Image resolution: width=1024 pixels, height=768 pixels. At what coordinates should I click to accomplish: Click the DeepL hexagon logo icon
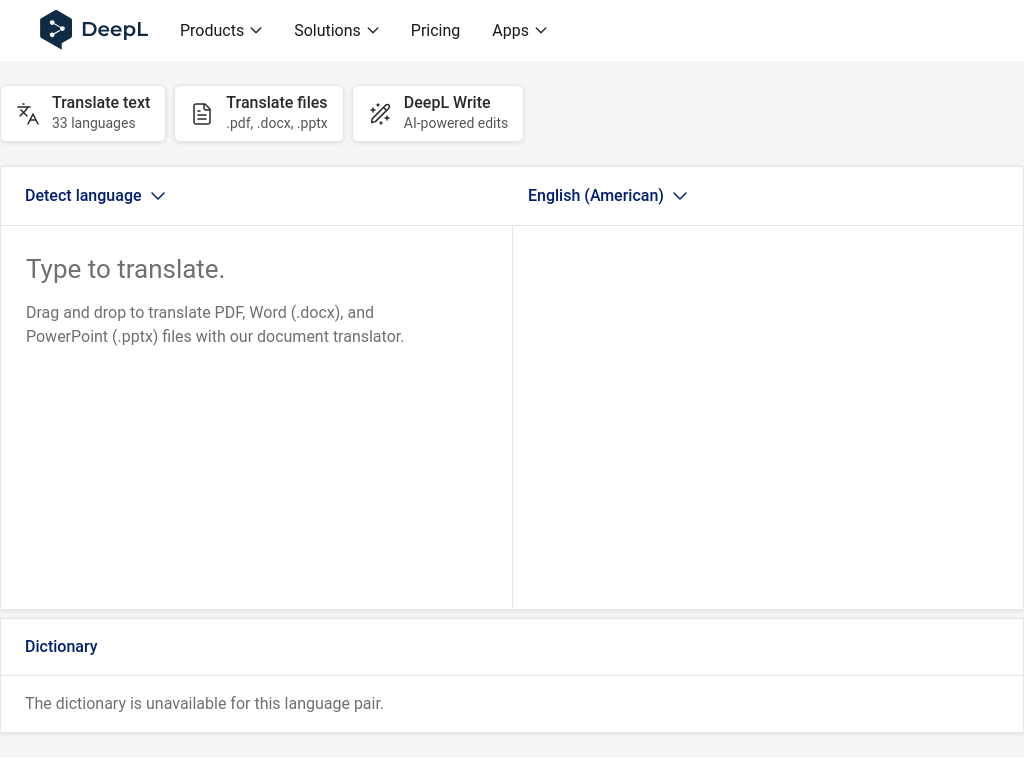pos(56,30)
